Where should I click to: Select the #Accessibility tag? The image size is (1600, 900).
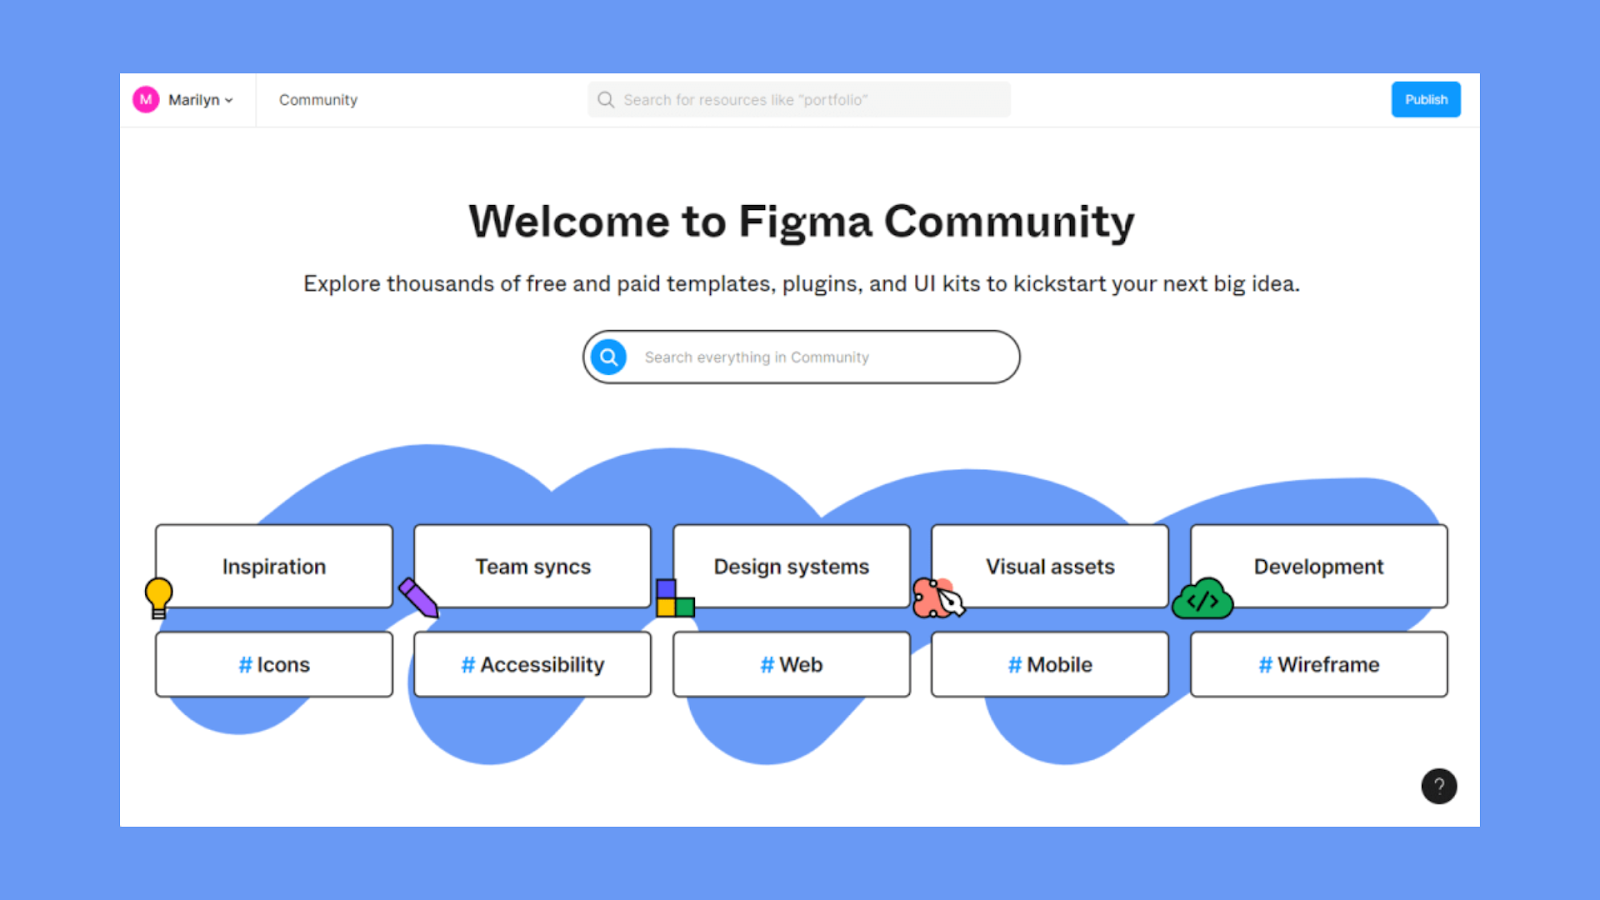[x=532, y=664]
